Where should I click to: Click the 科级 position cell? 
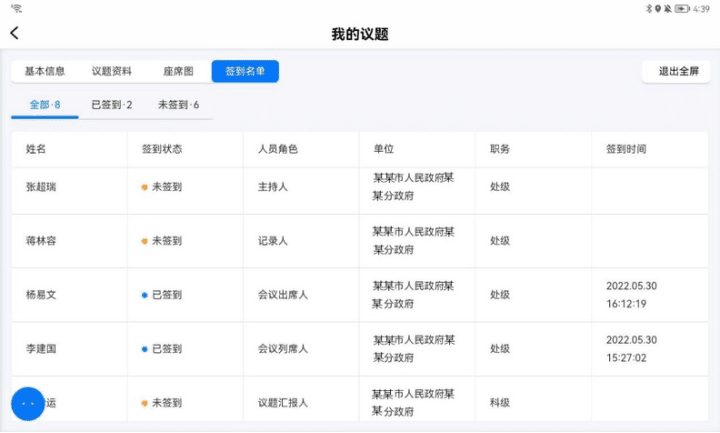point(500,403)
